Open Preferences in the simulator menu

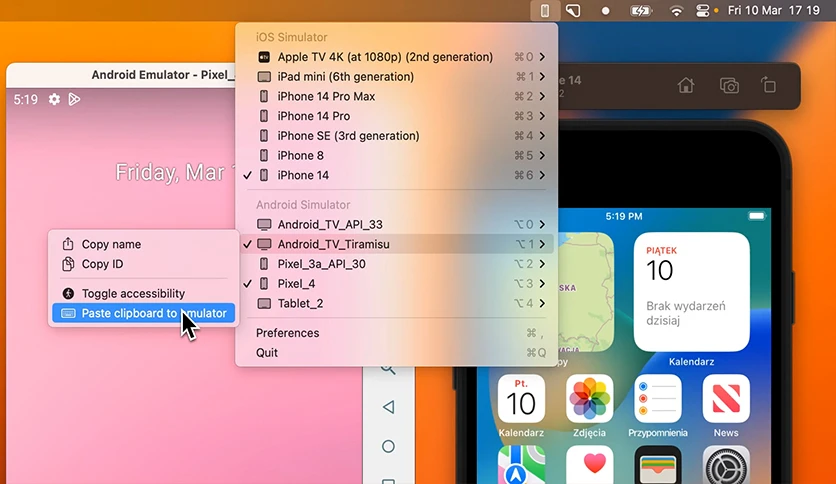tap(397, 333)
